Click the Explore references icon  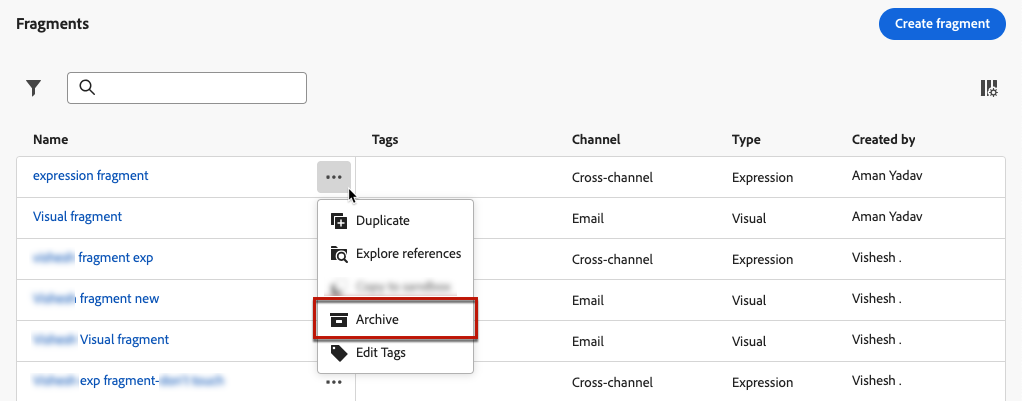pos(338,254)
